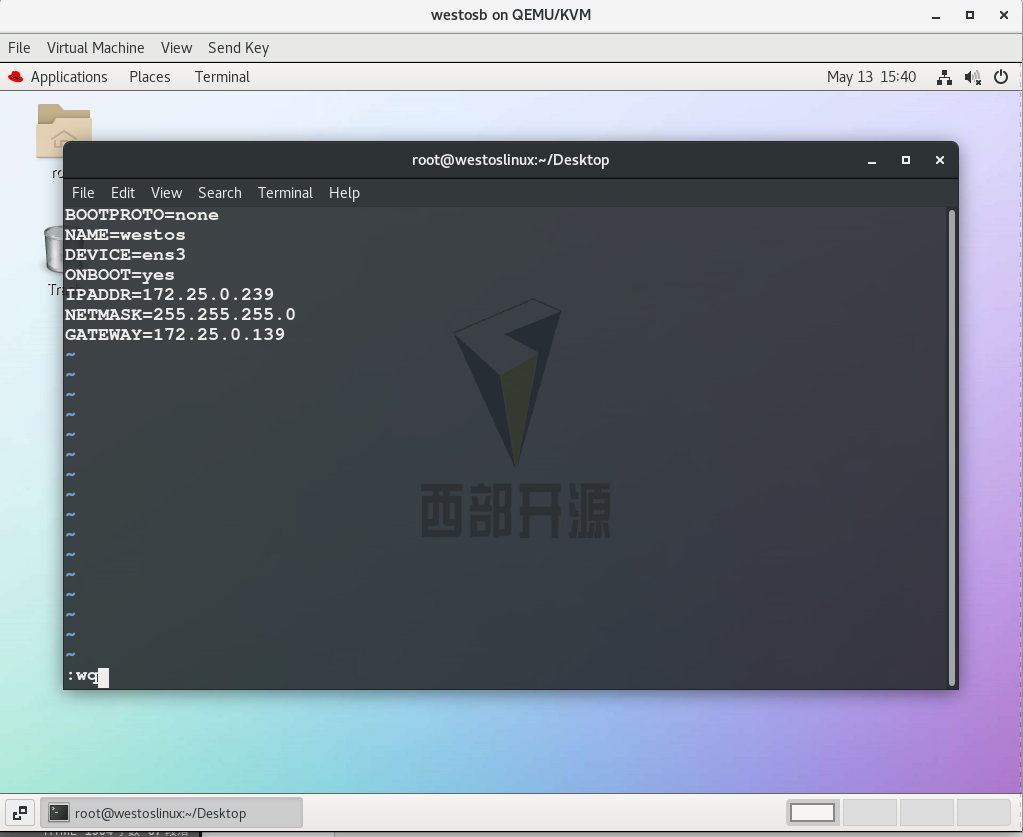Viewport: 1023px width, 837px height.
Task: Open the home folder desktop icon
Action: coord(63,130)
